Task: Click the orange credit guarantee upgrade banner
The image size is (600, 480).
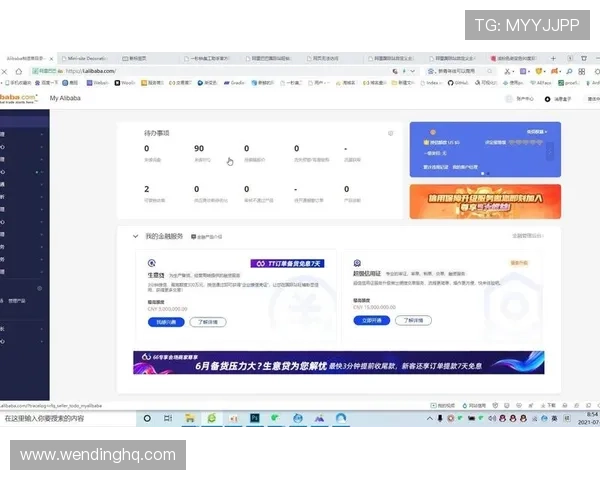Action: tap(485, 202)
